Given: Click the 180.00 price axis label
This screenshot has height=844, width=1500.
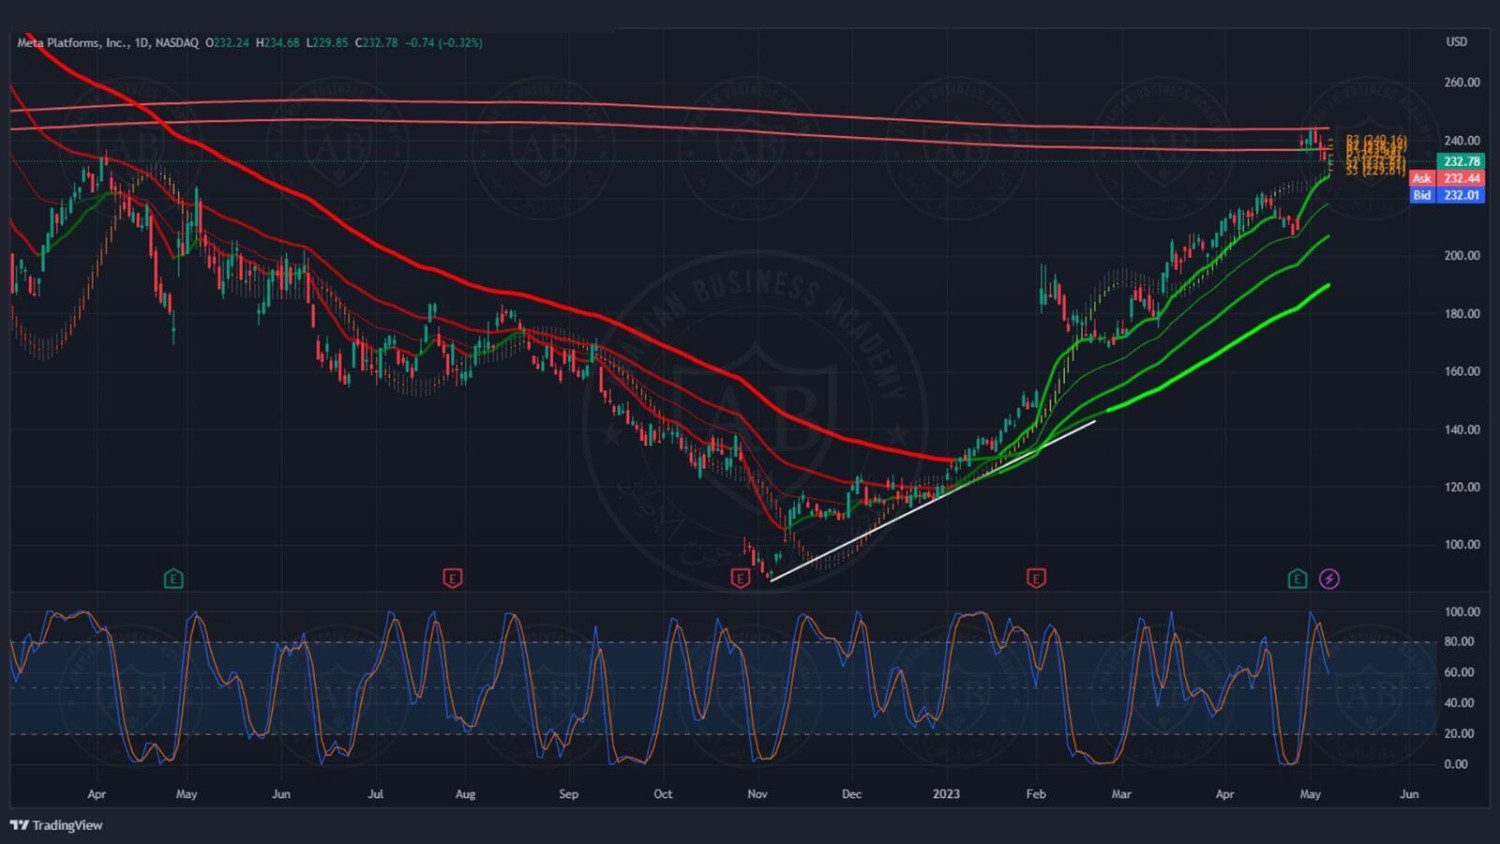Looking at the screenshot, I should (1462, 314).
